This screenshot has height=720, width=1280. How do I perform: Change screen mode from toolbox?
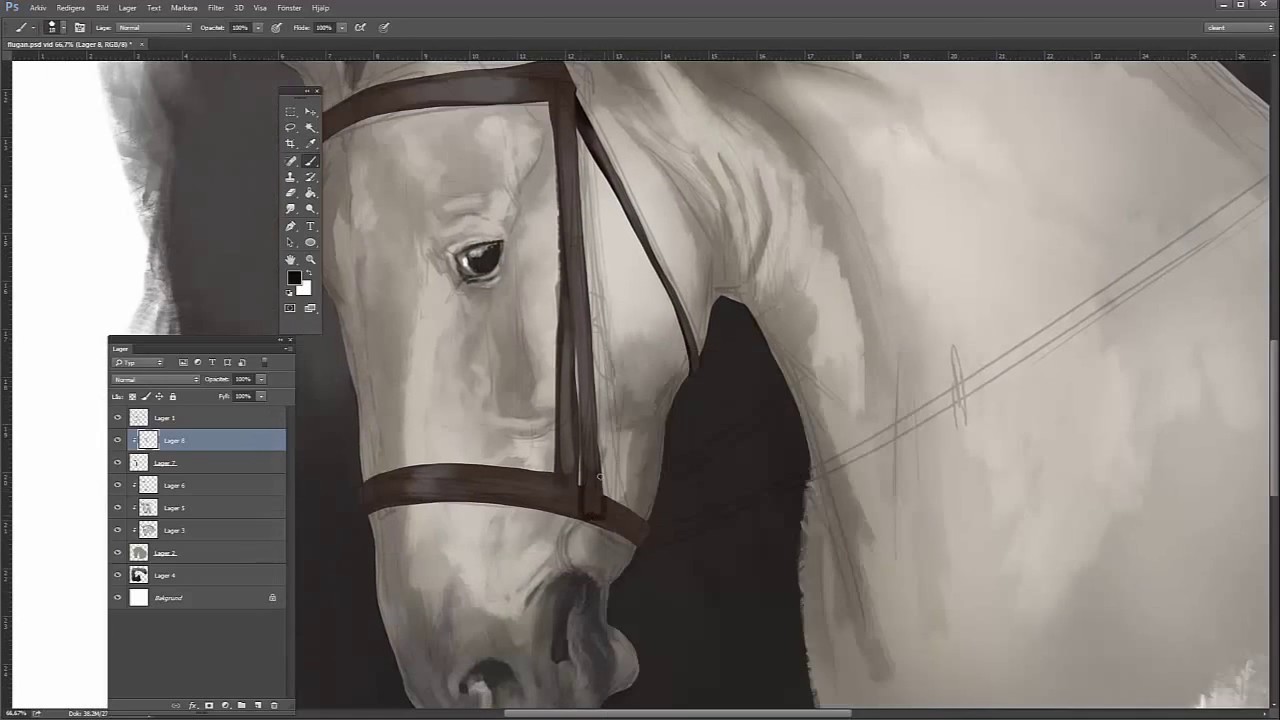(x=310, y=308)
